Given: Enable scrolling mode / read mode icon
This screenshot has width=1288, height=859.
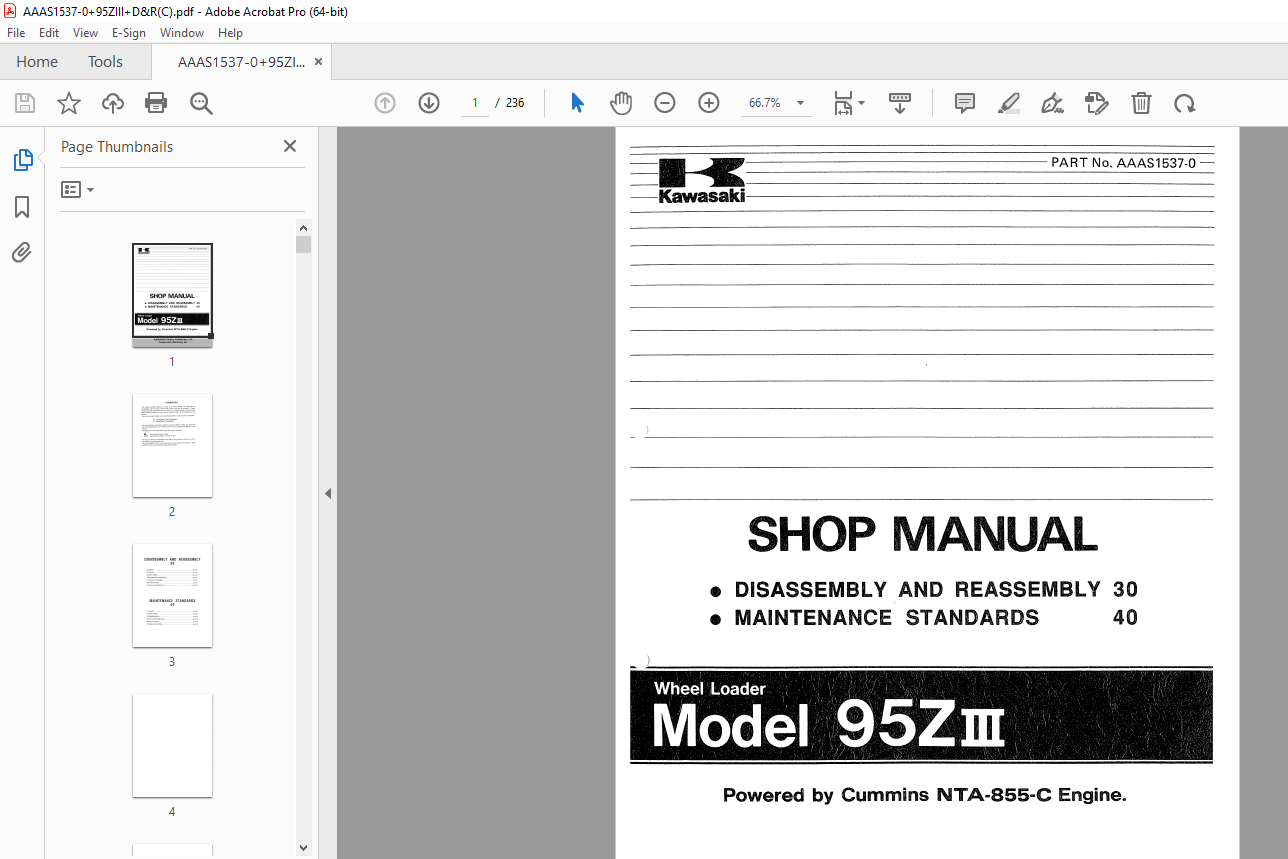Looking at the screenshot, I should tap(900, 103).
